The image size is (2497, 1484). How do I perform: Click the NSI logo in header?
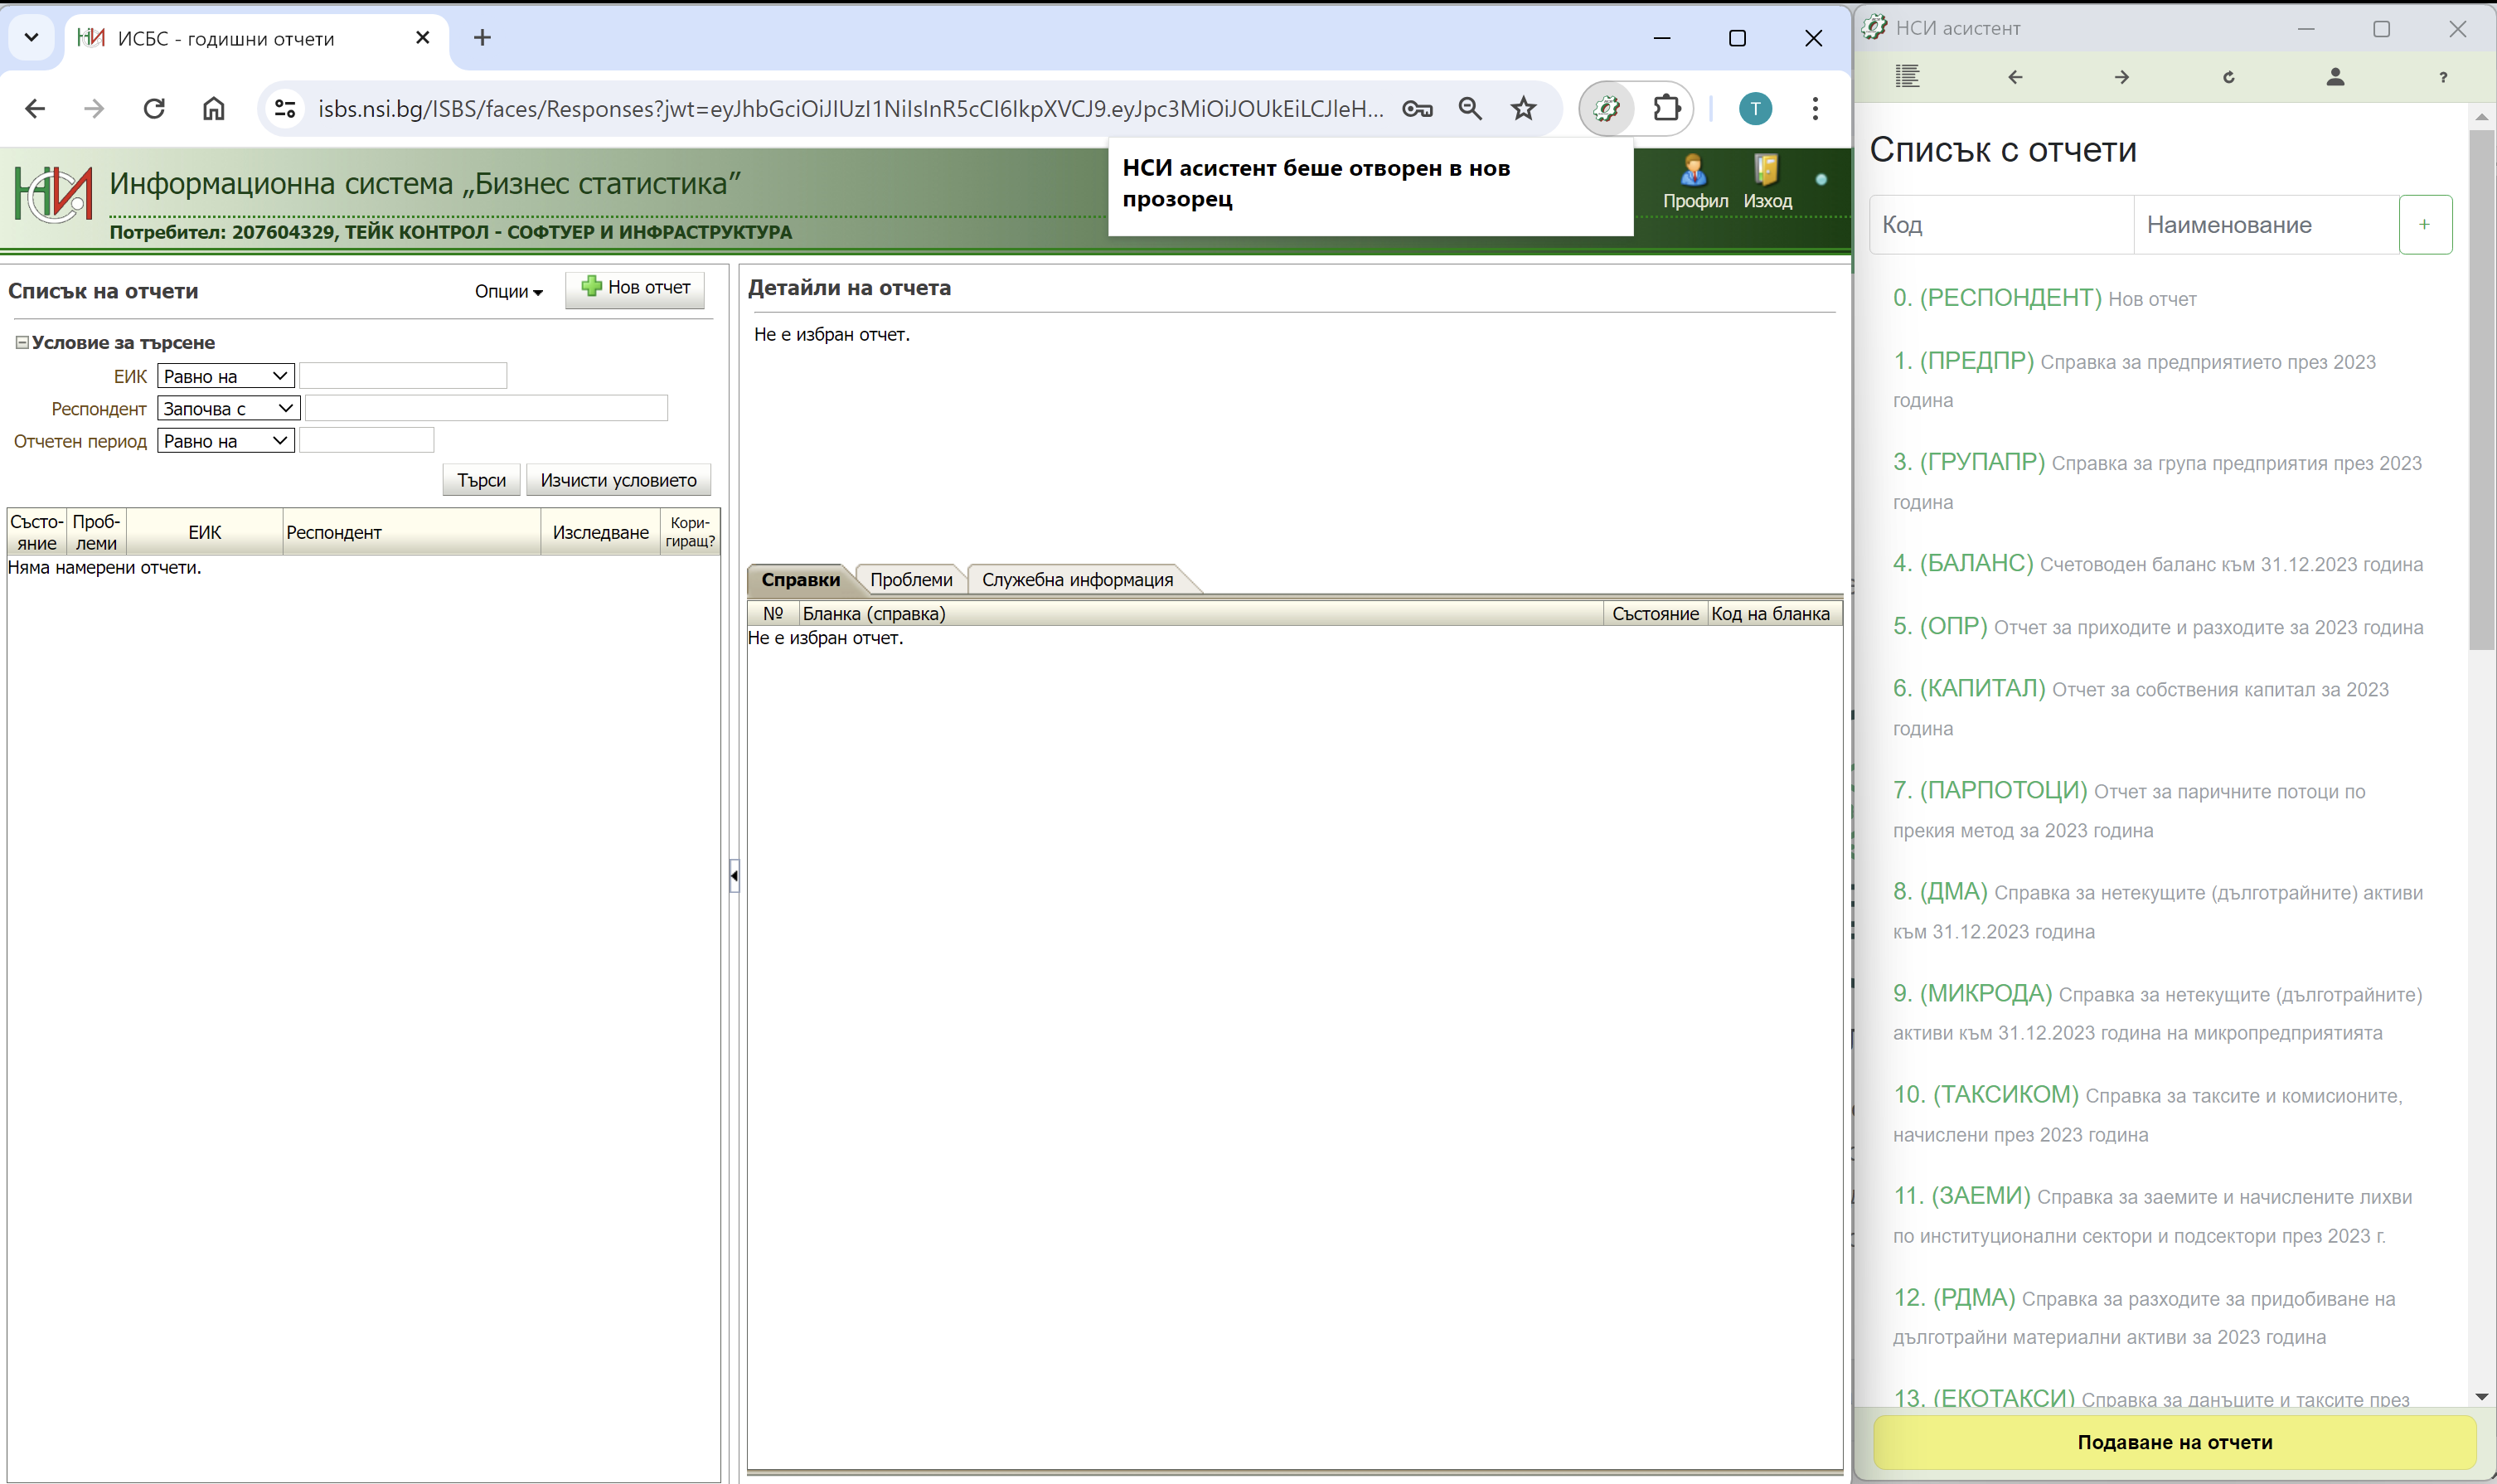(54, 193)
